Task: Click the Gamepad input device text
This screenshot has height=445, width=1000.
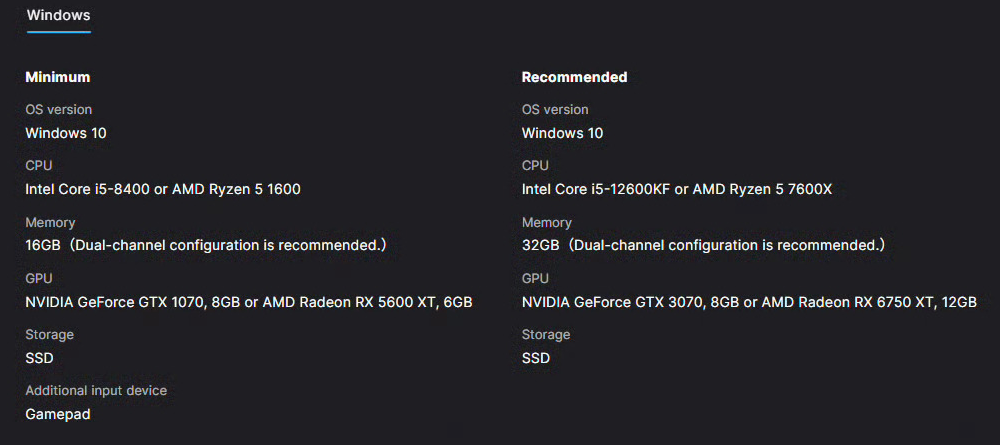Action: [58, 414]
